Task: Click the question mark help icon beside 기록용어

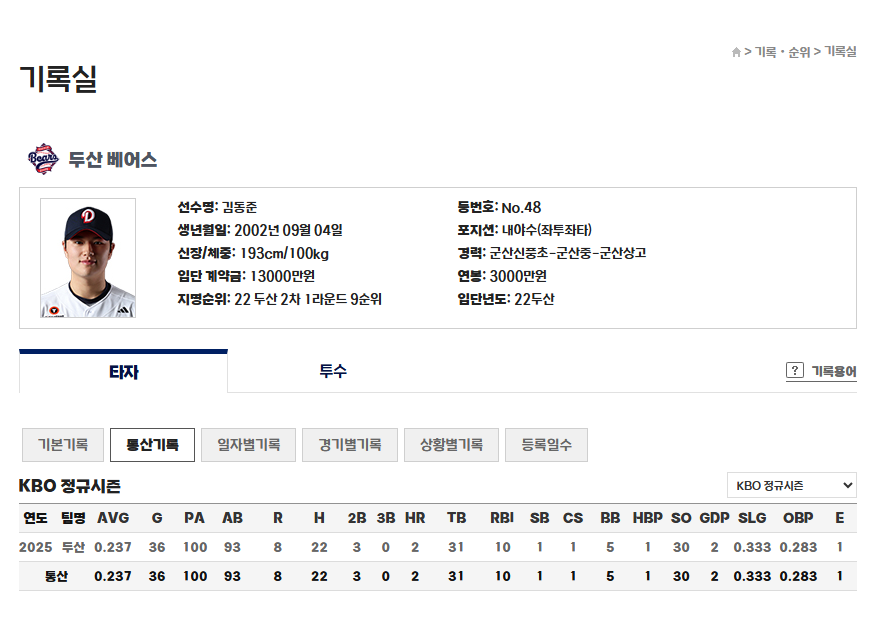Action: (795, 369)
